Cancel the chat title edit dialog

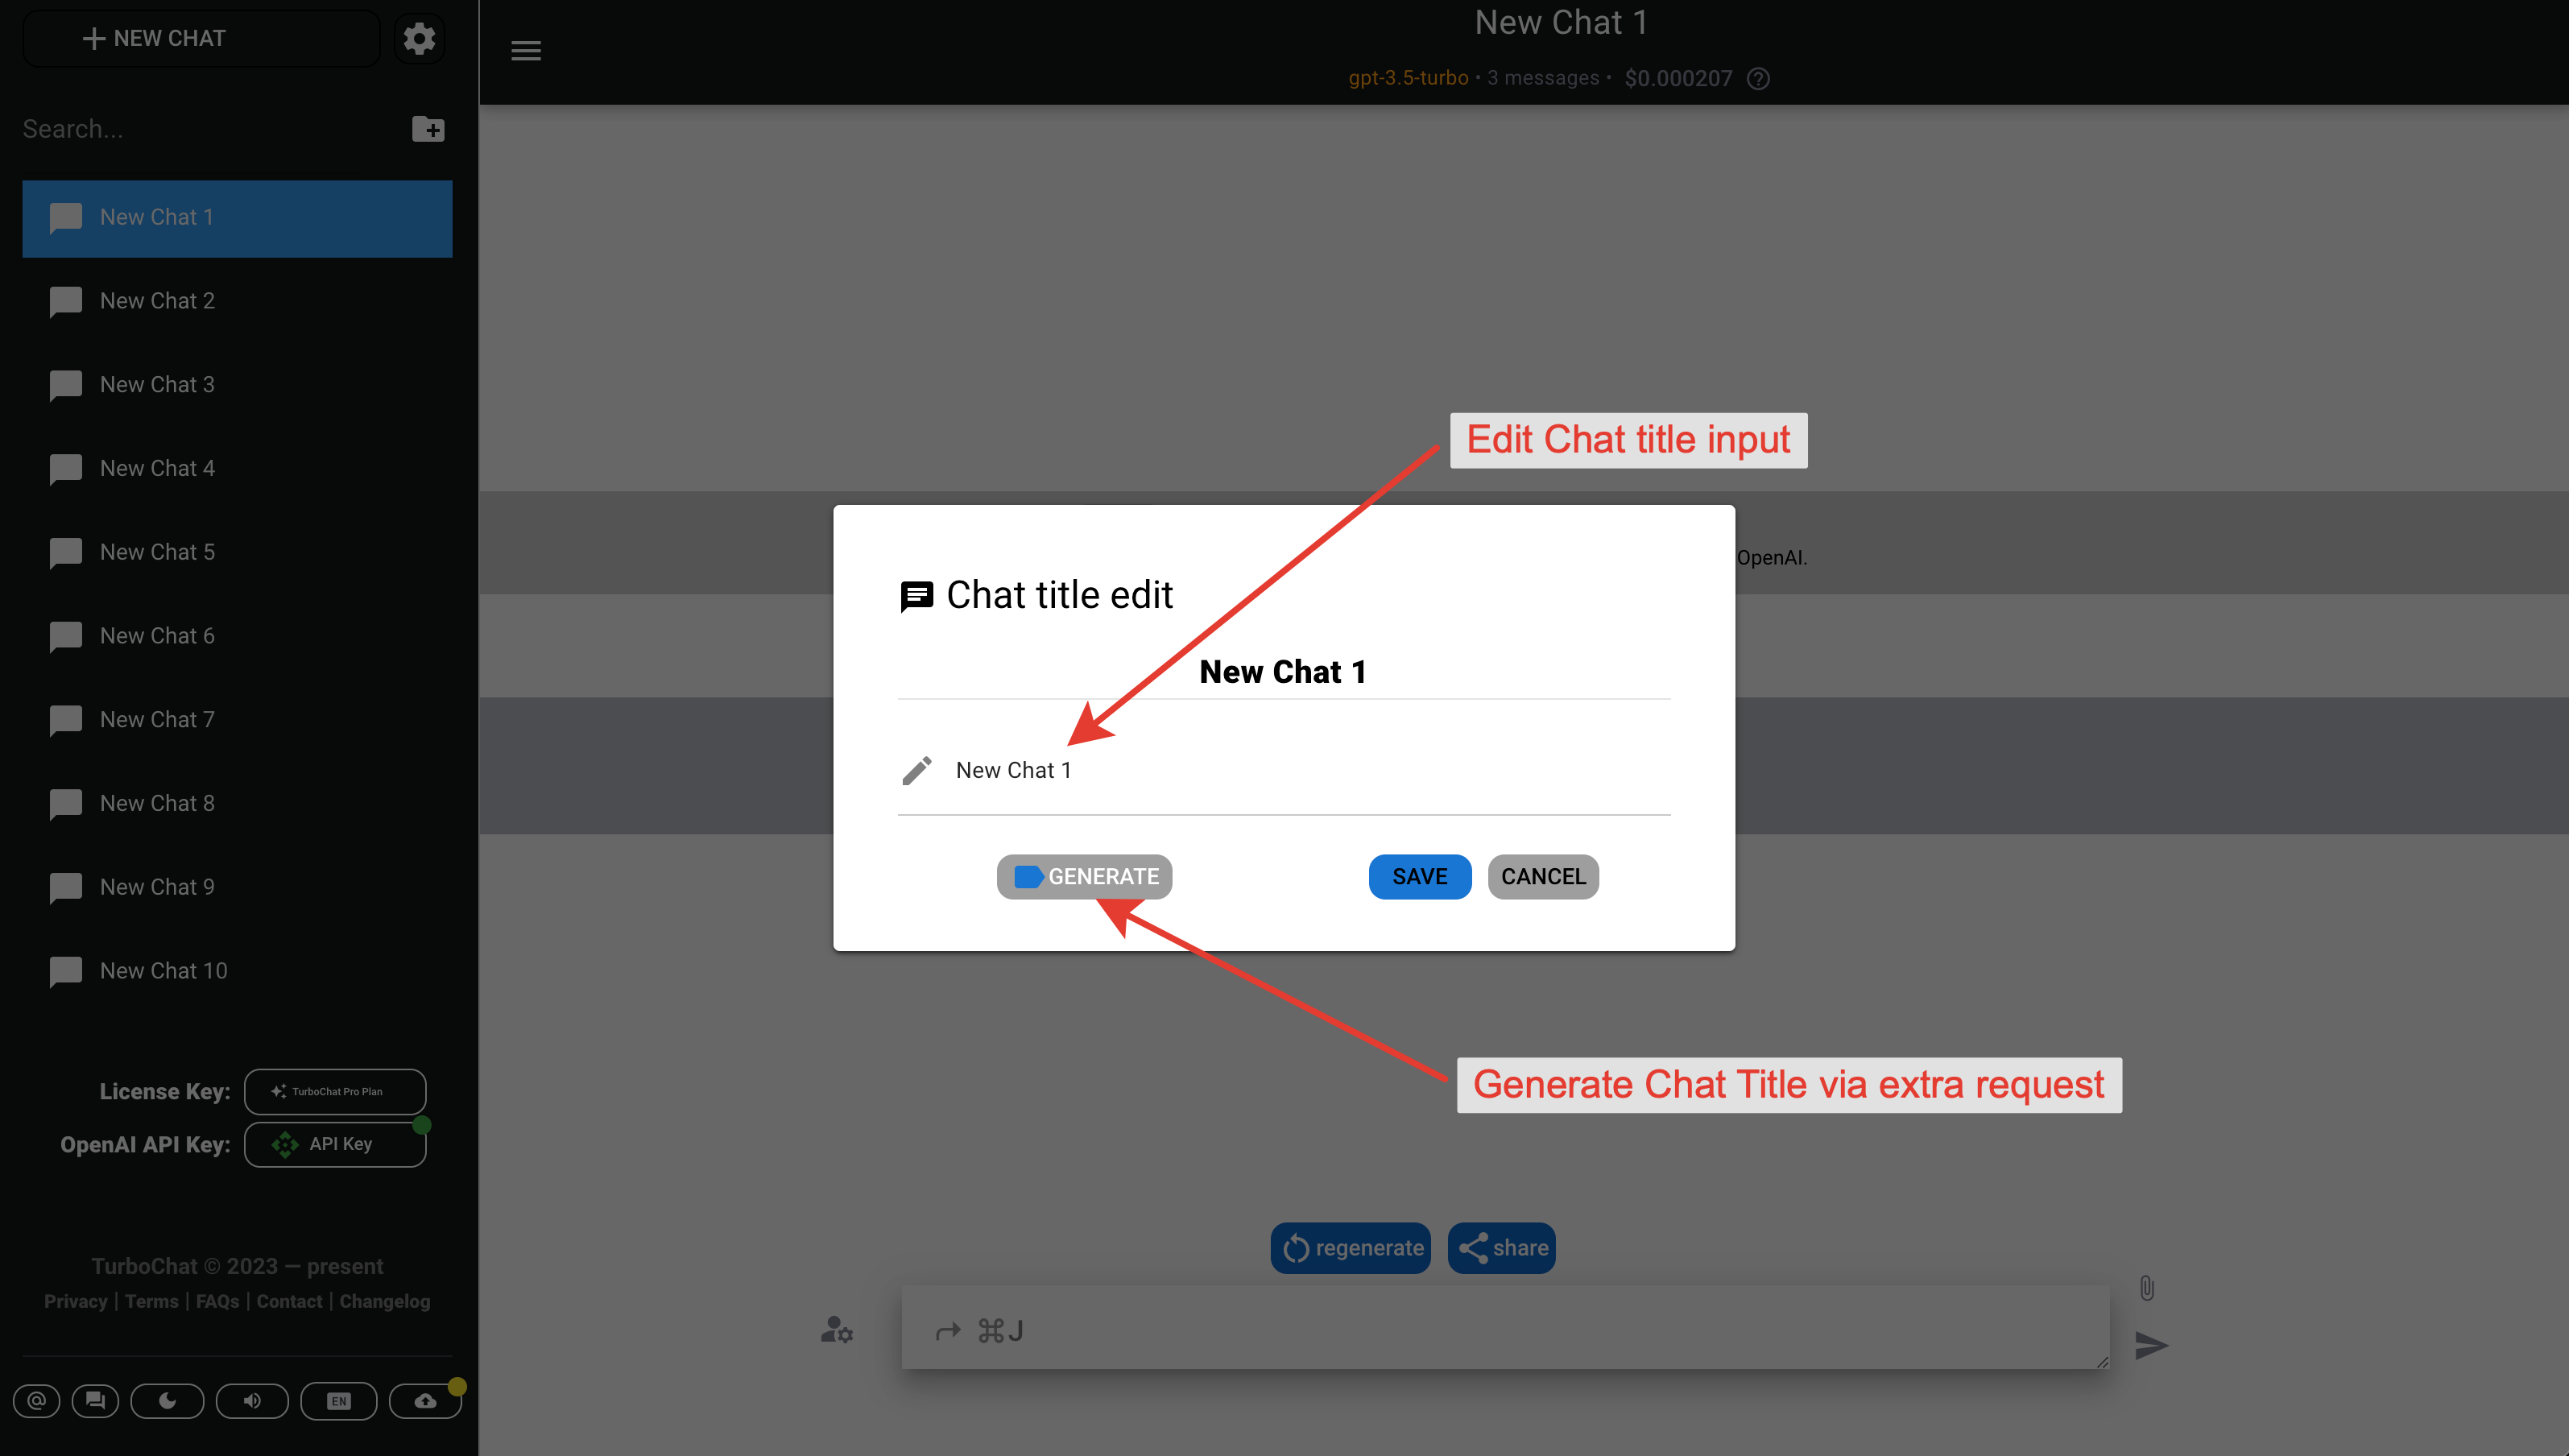point(1542,876)
